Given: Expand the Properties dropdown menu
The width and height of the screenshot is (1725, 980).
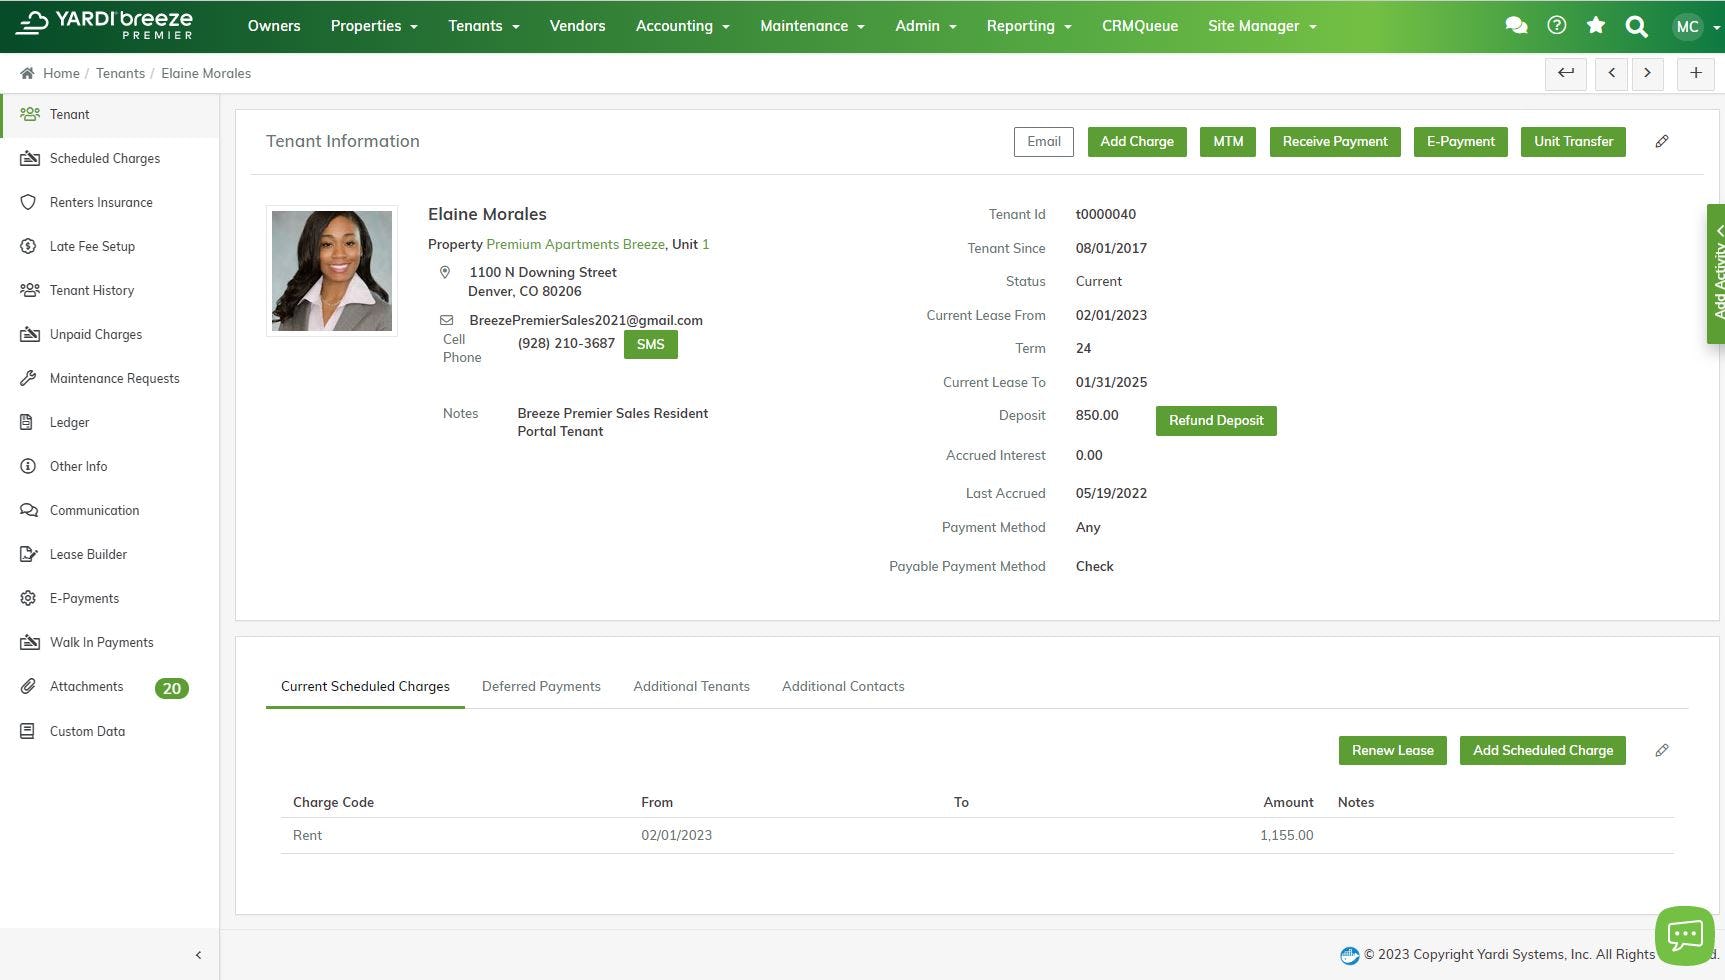Looking at the screenshot, I should tap(374, 26).
